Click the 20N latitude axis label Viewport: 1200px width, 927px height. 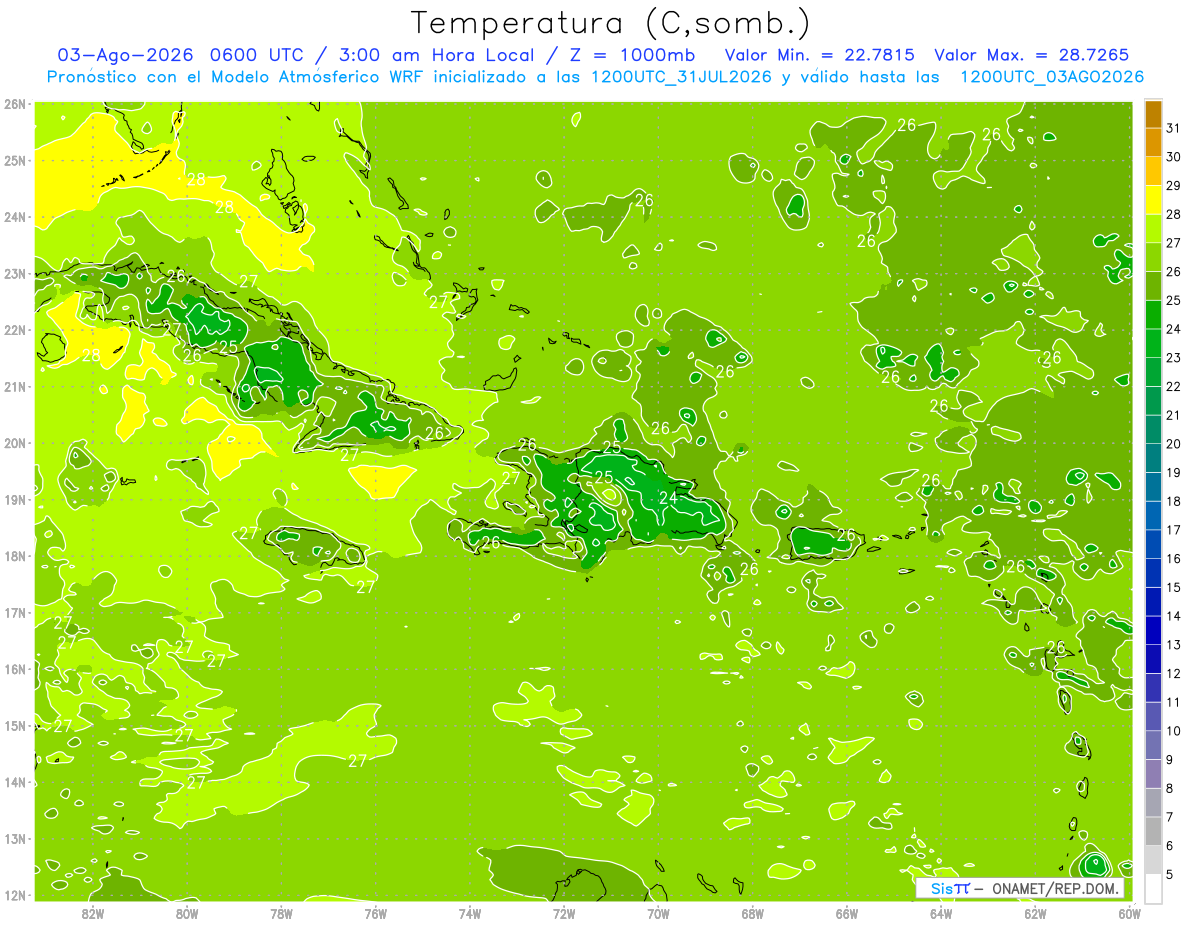point(15,443)
